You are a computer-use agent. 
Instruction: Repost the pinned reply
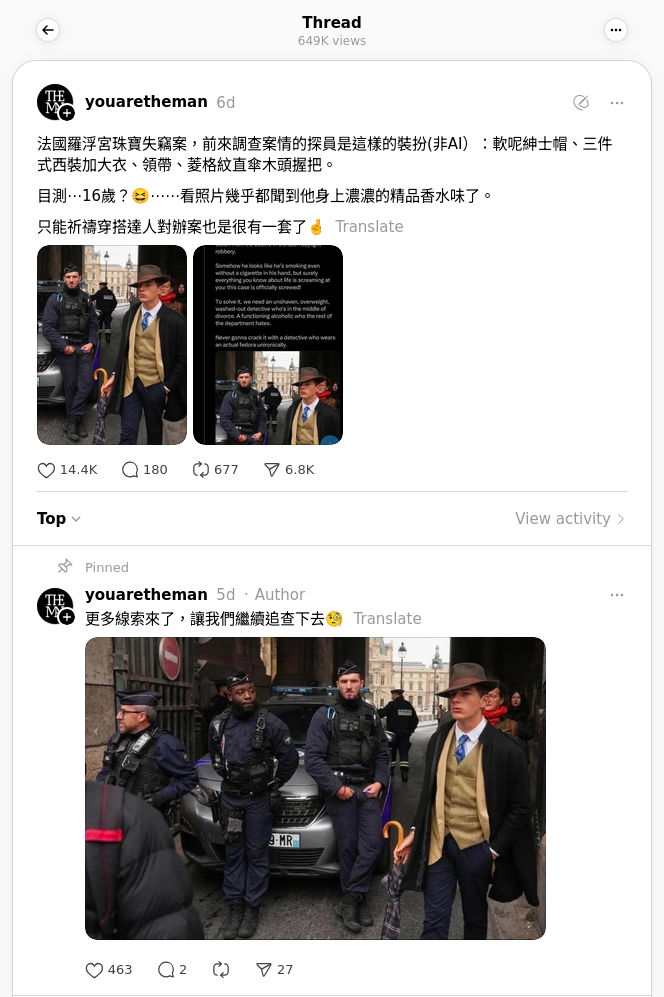(x=221, y=970)
